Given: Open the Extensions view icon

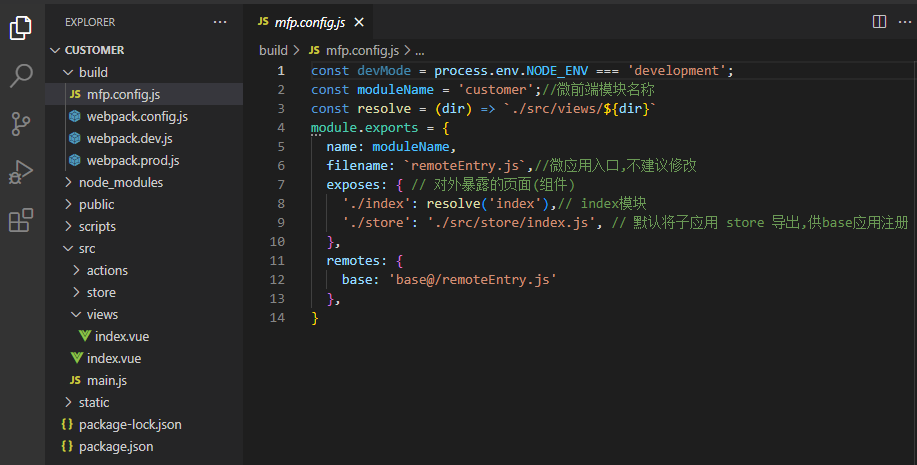Looking at the screenshot, I should (x=21, y=220).
